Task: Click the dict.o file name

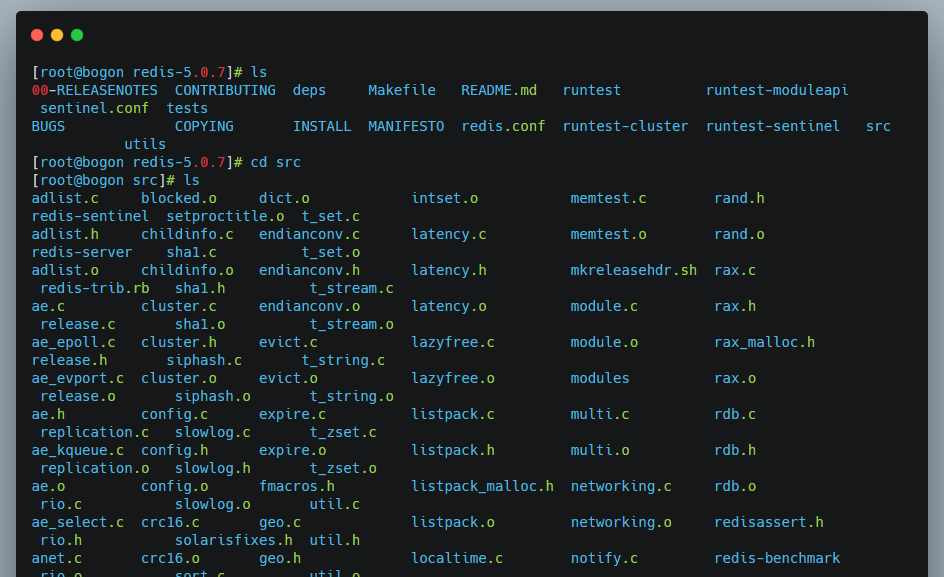Action: (284, 198)
